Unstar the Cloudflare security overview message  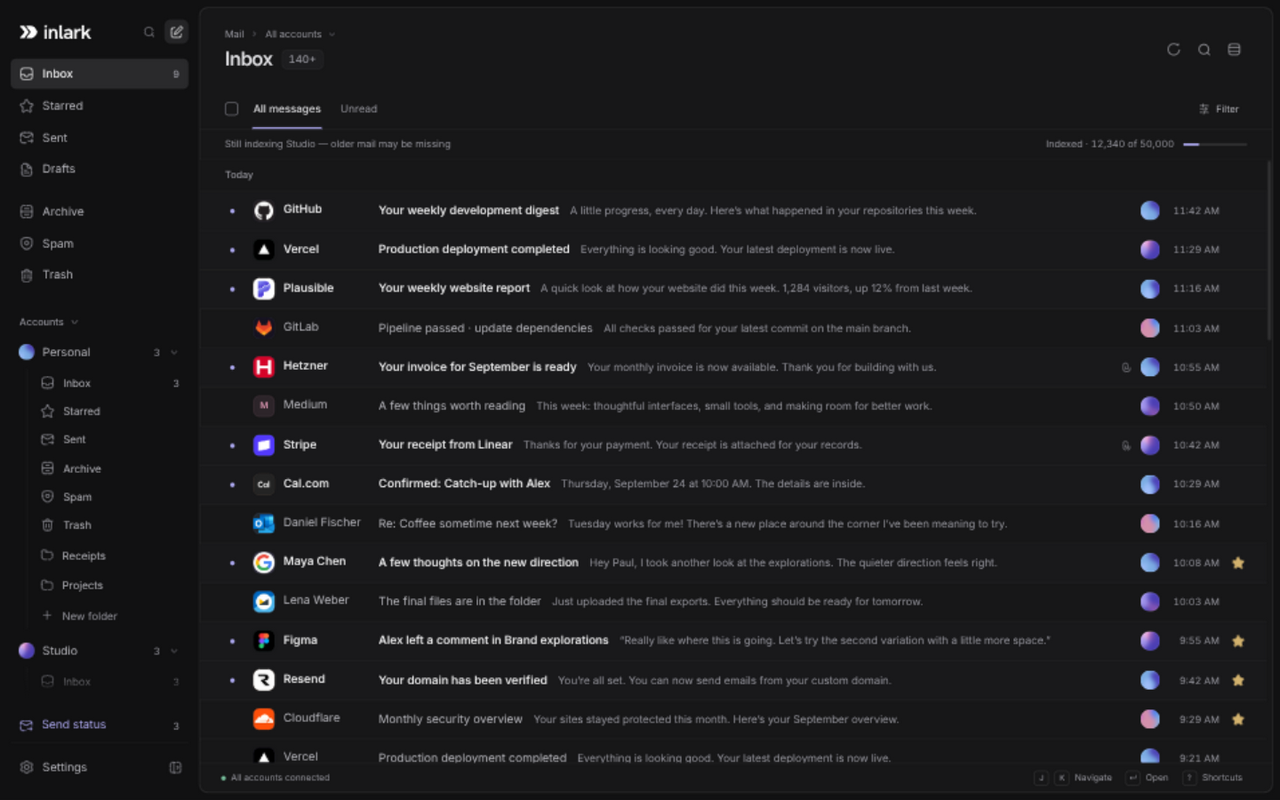(x=1238, y=719)
